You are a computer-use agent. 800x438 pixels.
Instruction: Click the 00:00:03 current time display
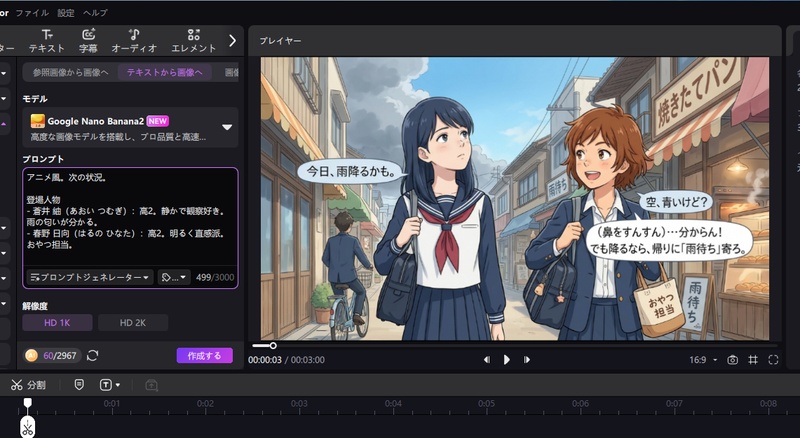(265, 360)
